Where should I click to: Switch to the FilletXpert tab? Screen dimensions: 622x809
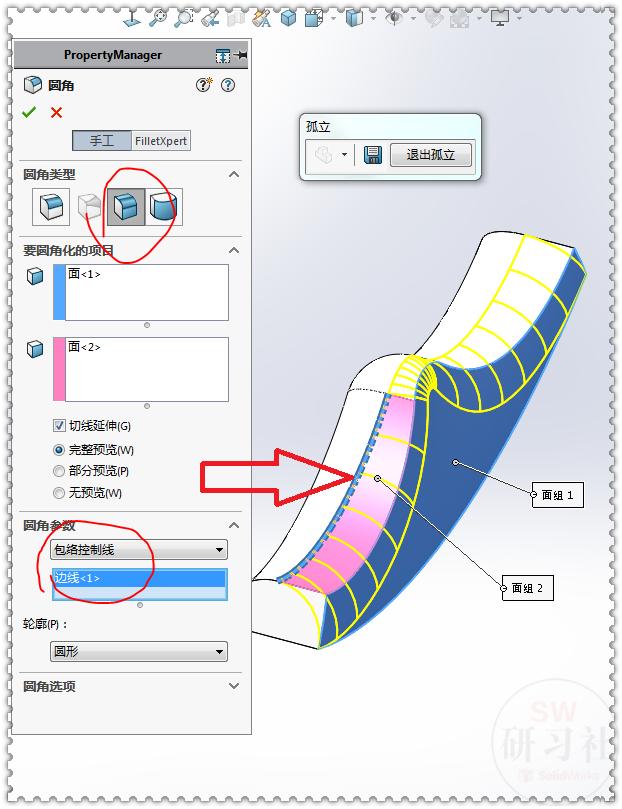(x=161, y=141)
